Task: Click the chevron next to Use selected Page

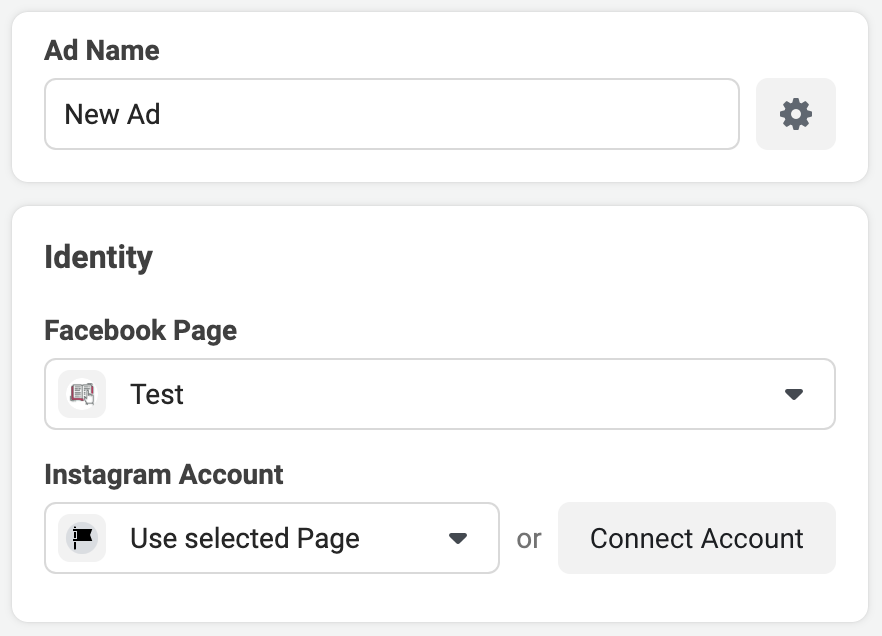Action: tap(459, 538)
